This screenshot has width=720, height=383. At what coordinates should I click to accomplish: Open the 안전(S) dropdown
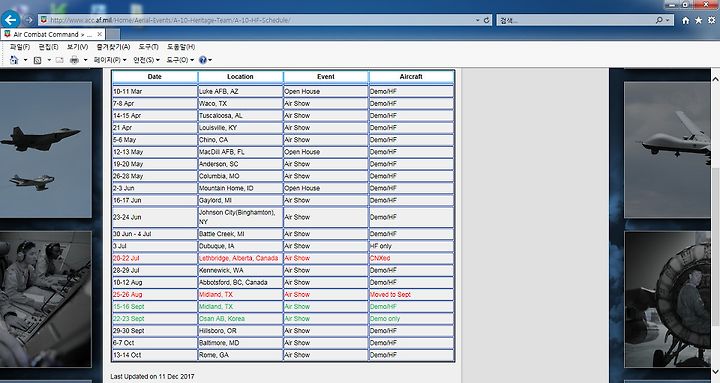[146, 60]
